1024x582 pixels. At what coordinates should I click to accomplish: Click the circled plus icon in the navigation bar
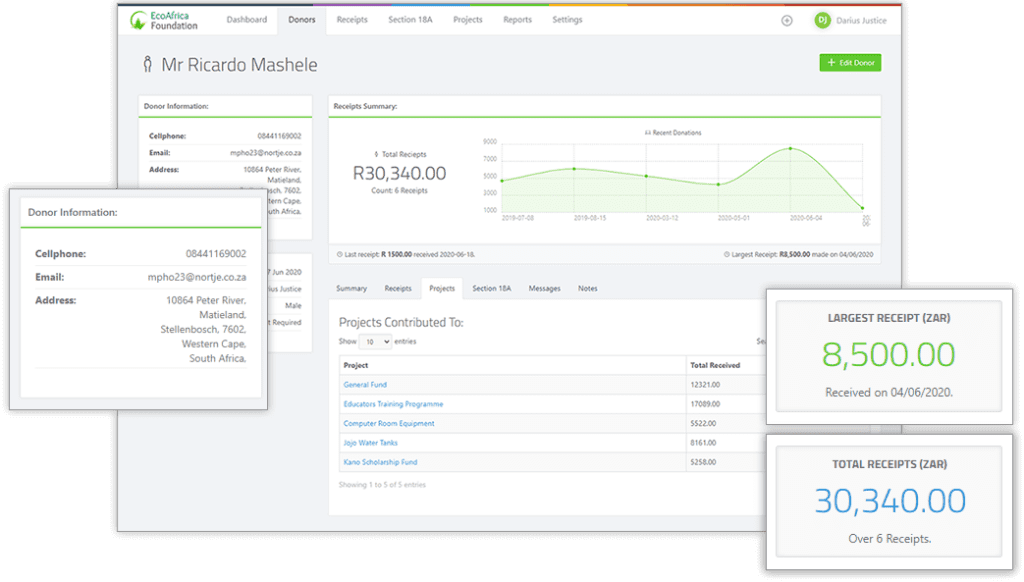[786, 18]
